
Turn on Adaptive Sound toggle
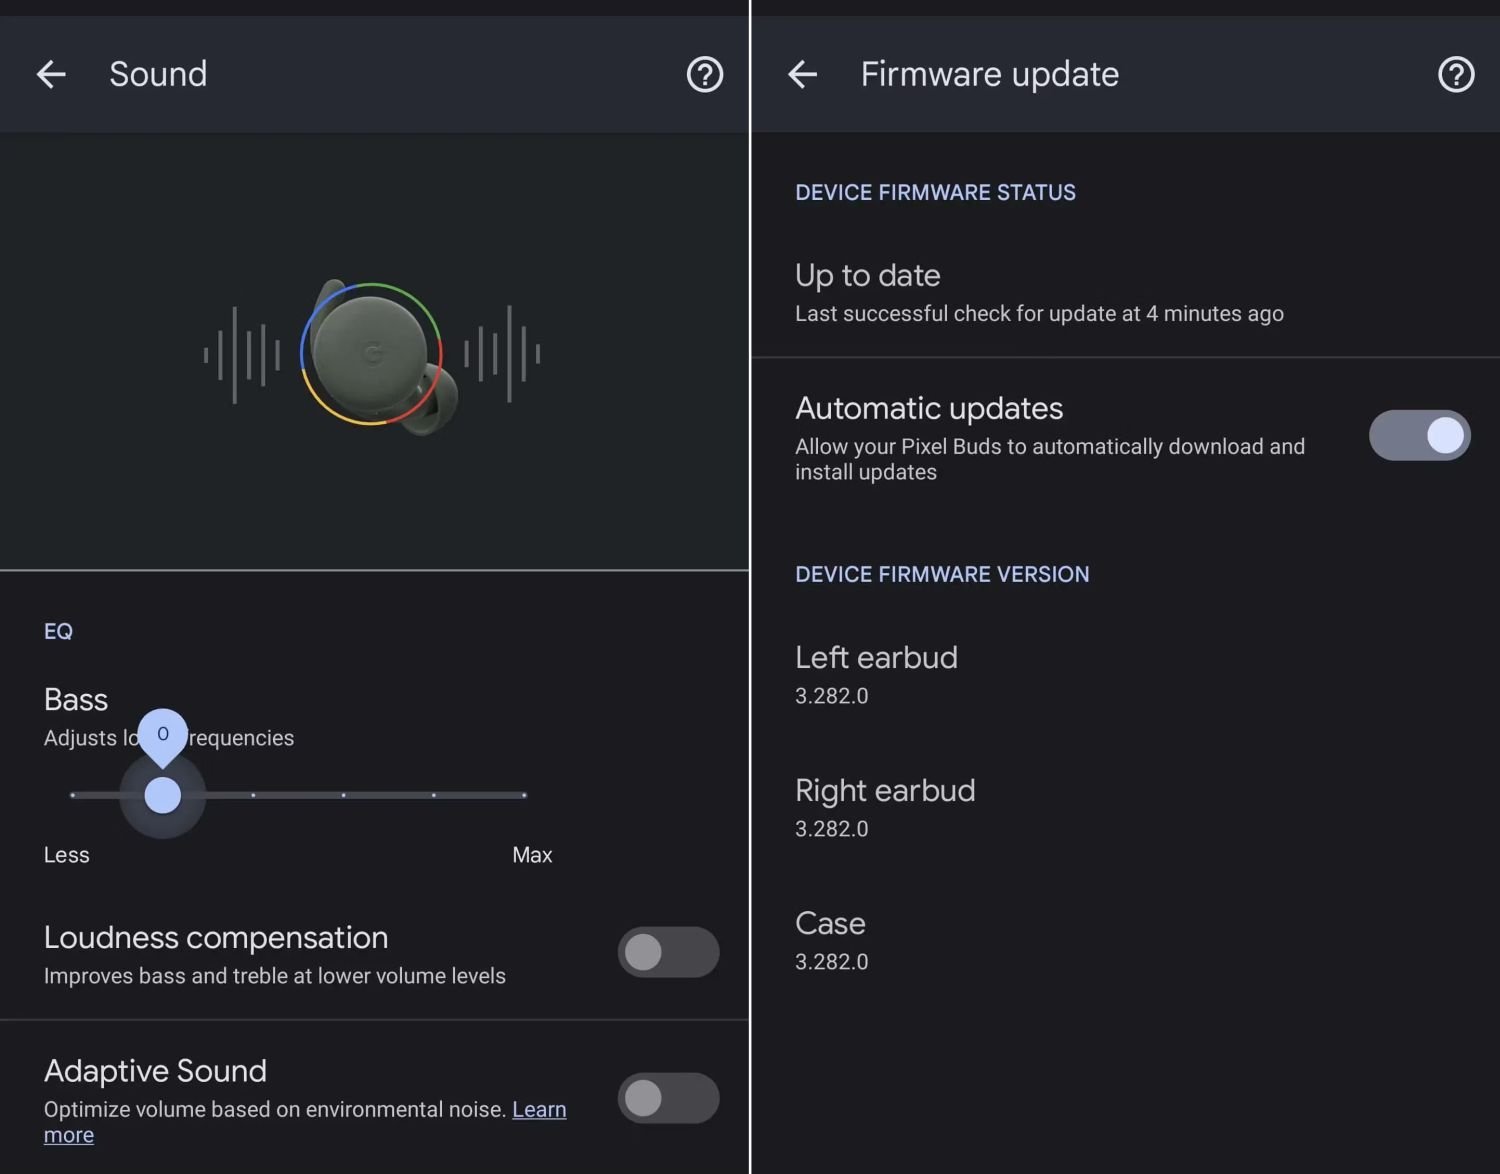pyautogui.click(x=668, y=1099)
